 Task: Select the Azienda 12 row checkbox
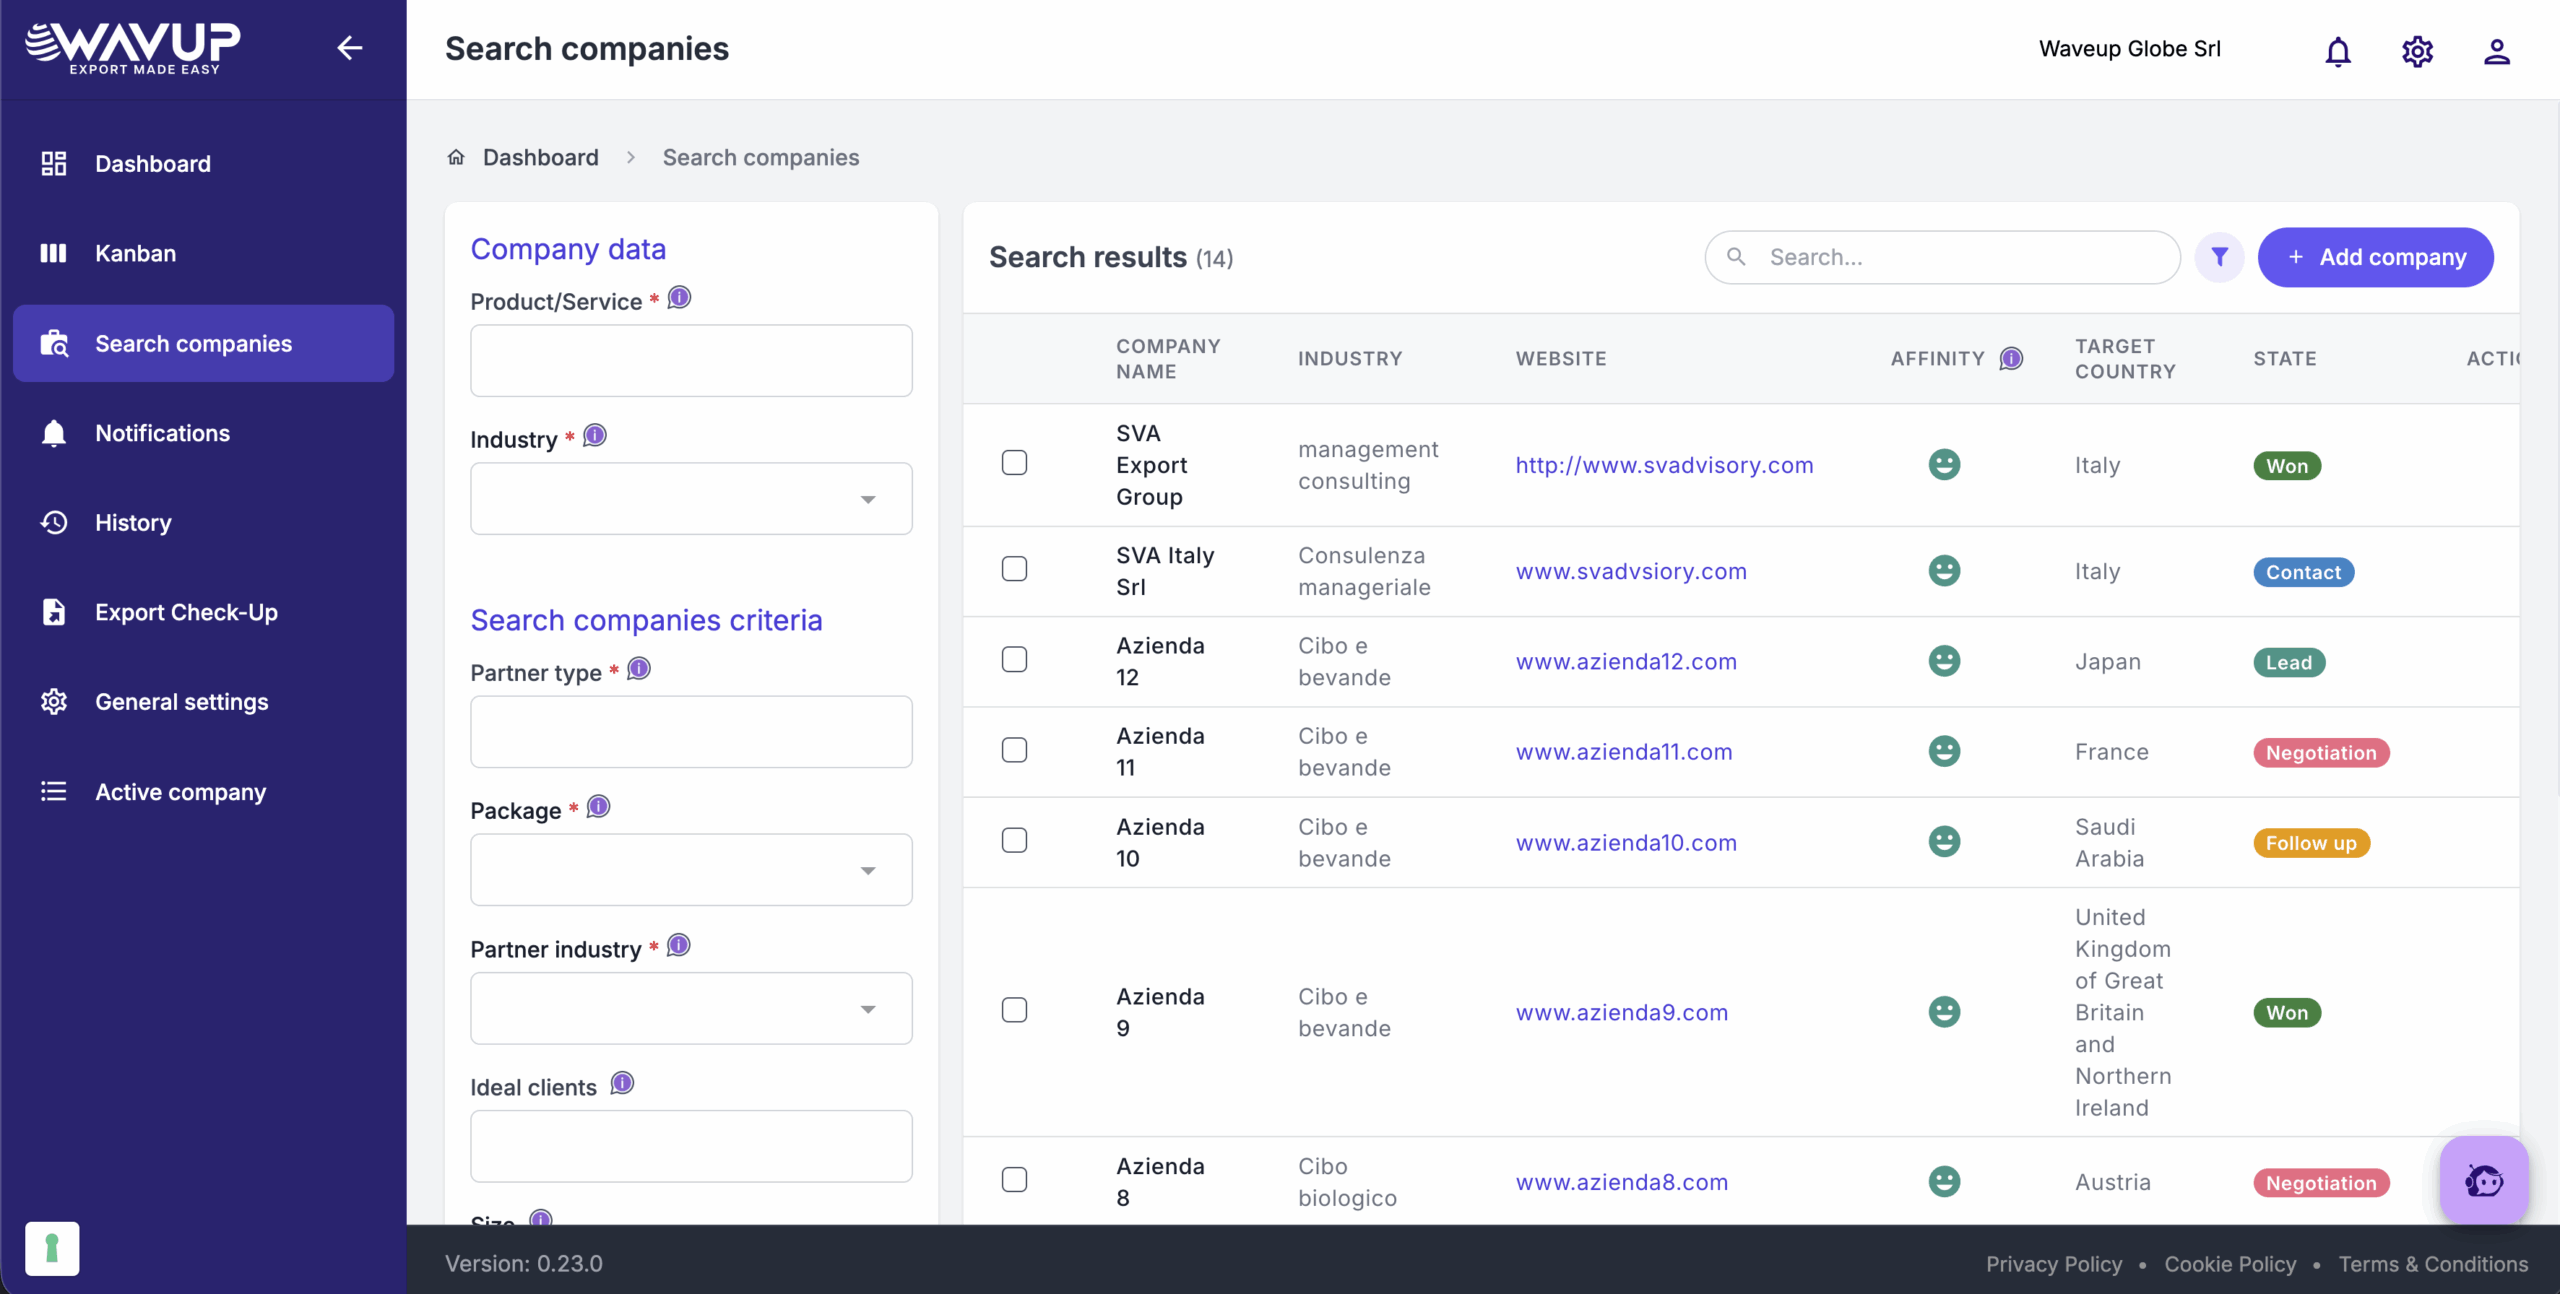click(x=1014, y=660)
